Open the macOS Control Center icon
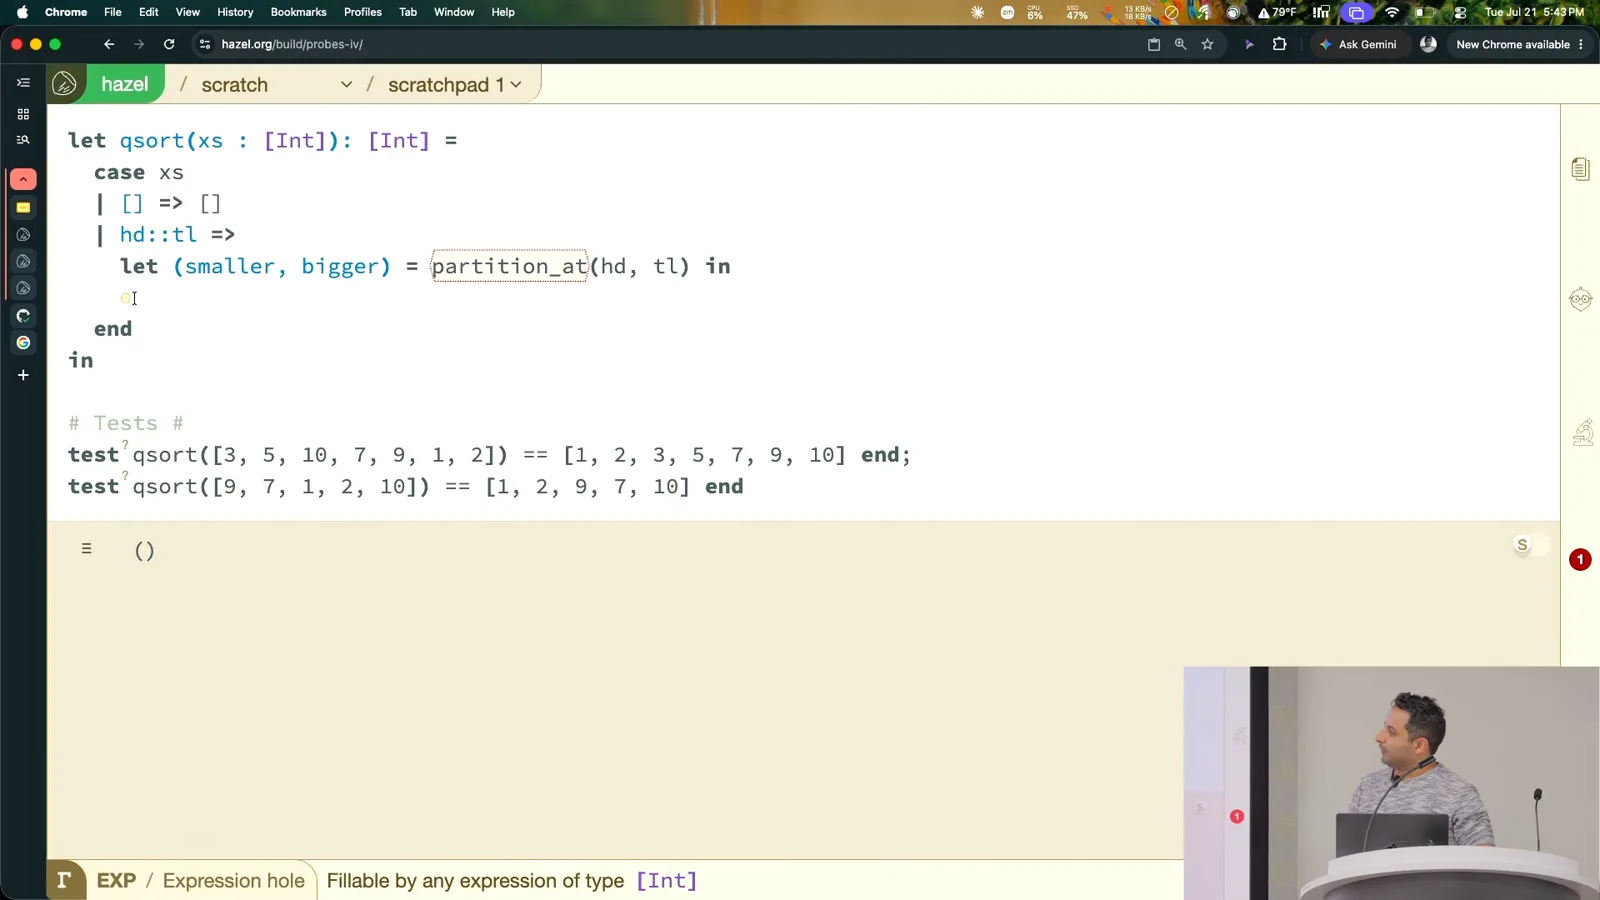 pos(1460,12)
